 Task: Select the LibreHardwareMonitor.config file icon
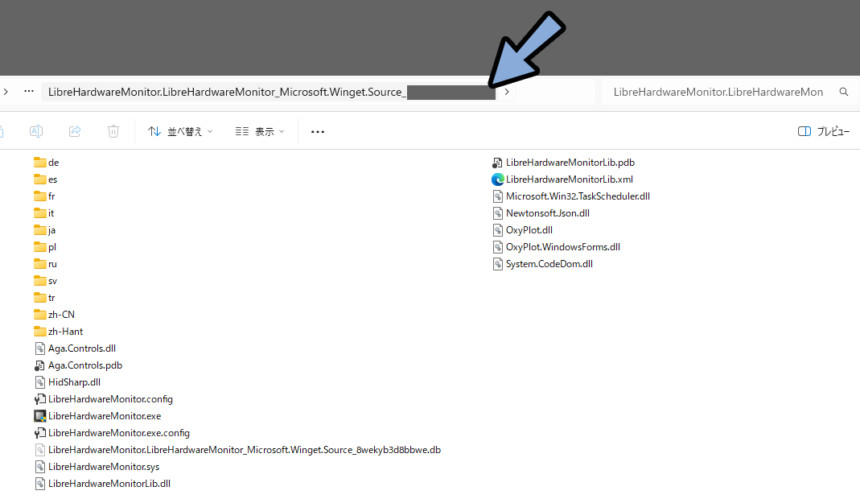pos(39,399)
